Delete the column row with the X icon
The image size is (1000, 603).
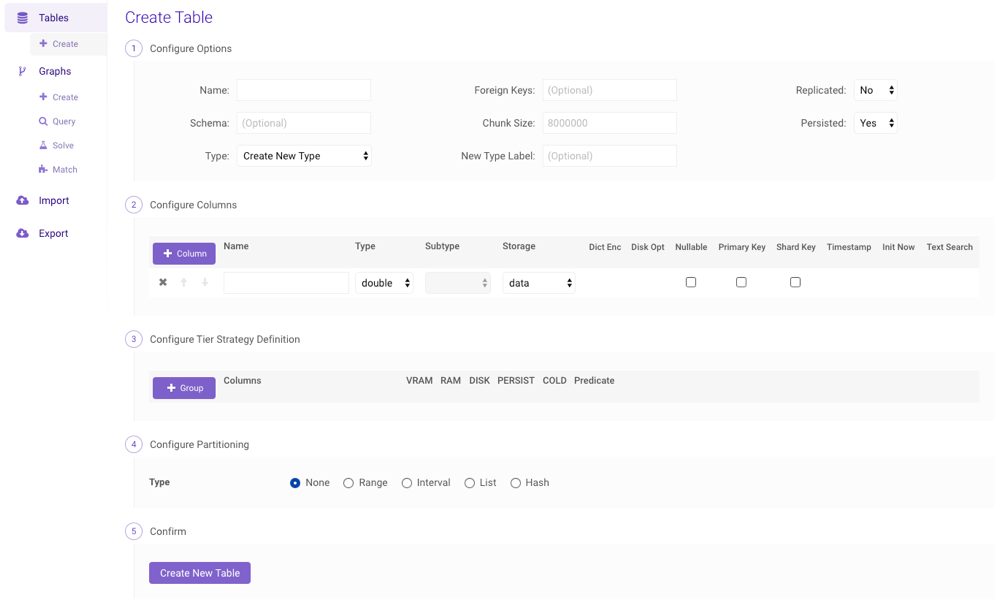163,282
